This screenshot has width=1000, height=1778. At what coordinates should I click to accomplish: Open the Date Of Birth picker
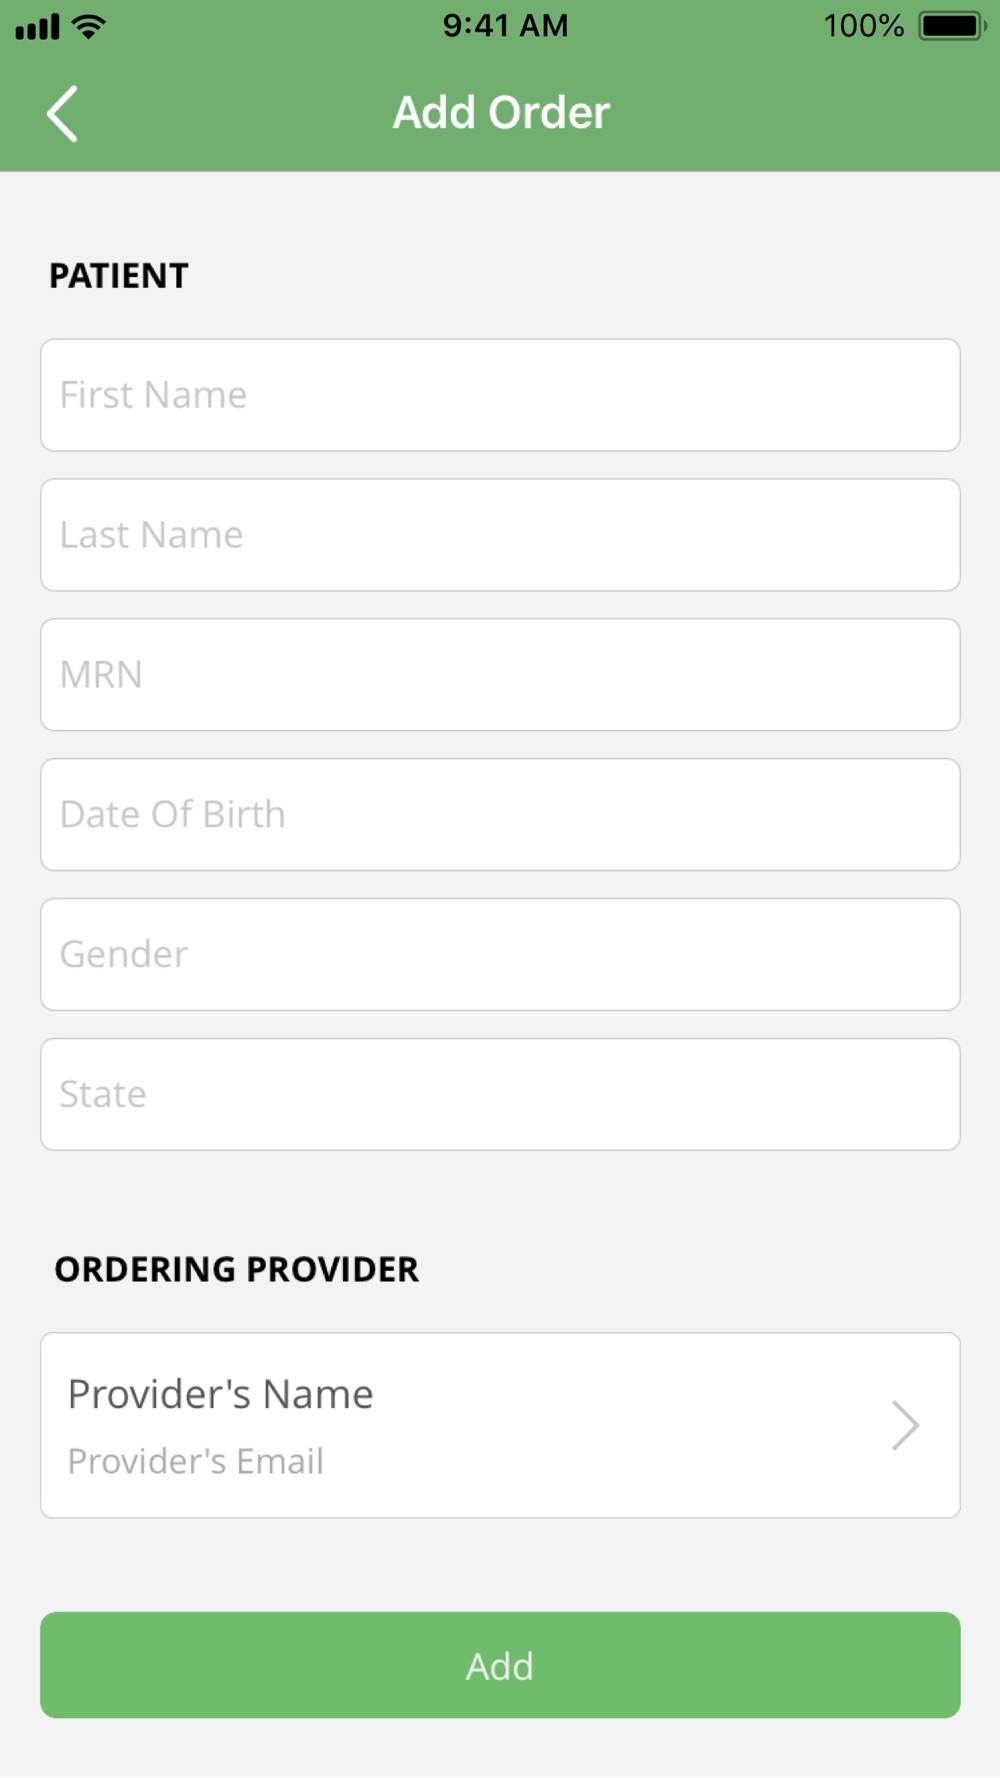click(500, 815)
